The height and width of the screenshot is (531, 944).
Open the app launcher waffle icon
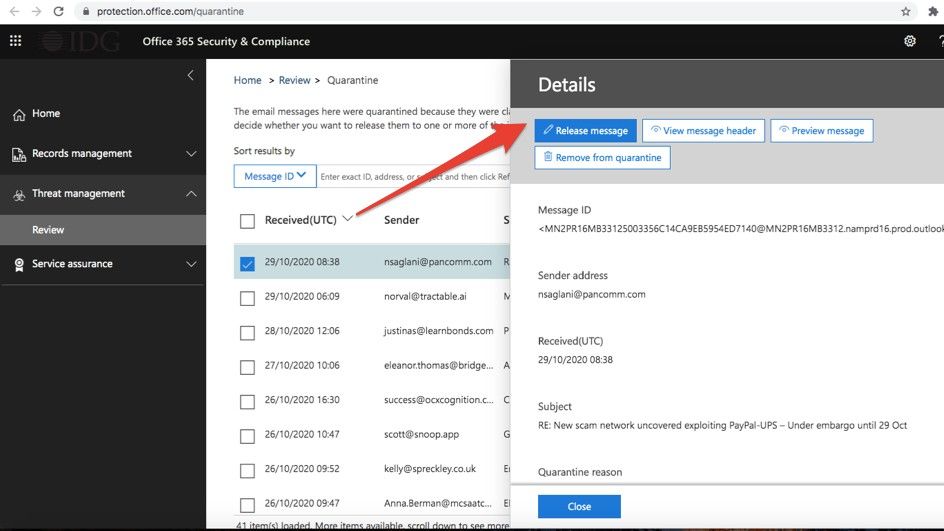coord(16,41)
